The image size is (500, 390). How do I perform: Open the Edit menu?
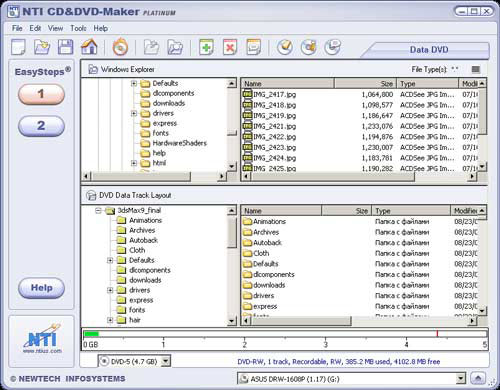pyautogui.click(x=35, y=28)
